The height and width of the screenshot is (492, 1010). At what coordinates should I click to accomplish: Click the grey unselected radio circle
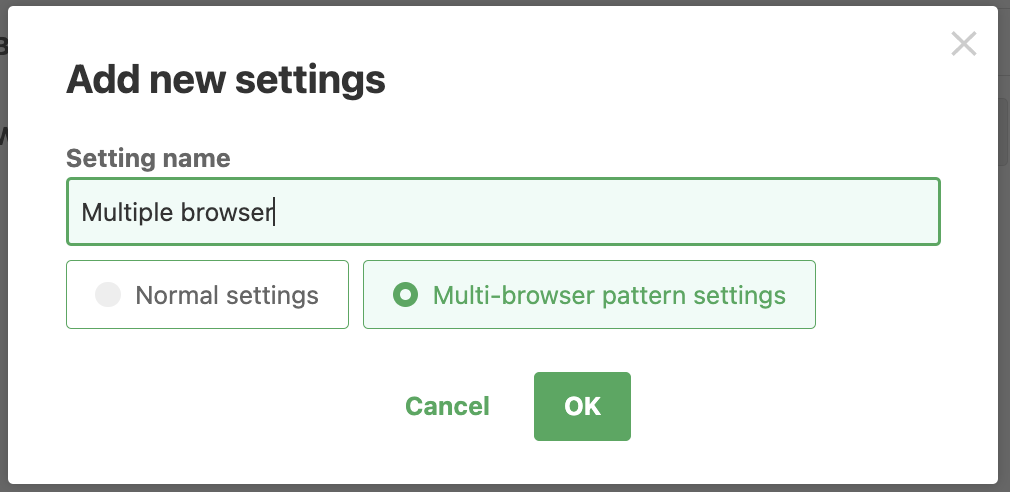[108, 295]
